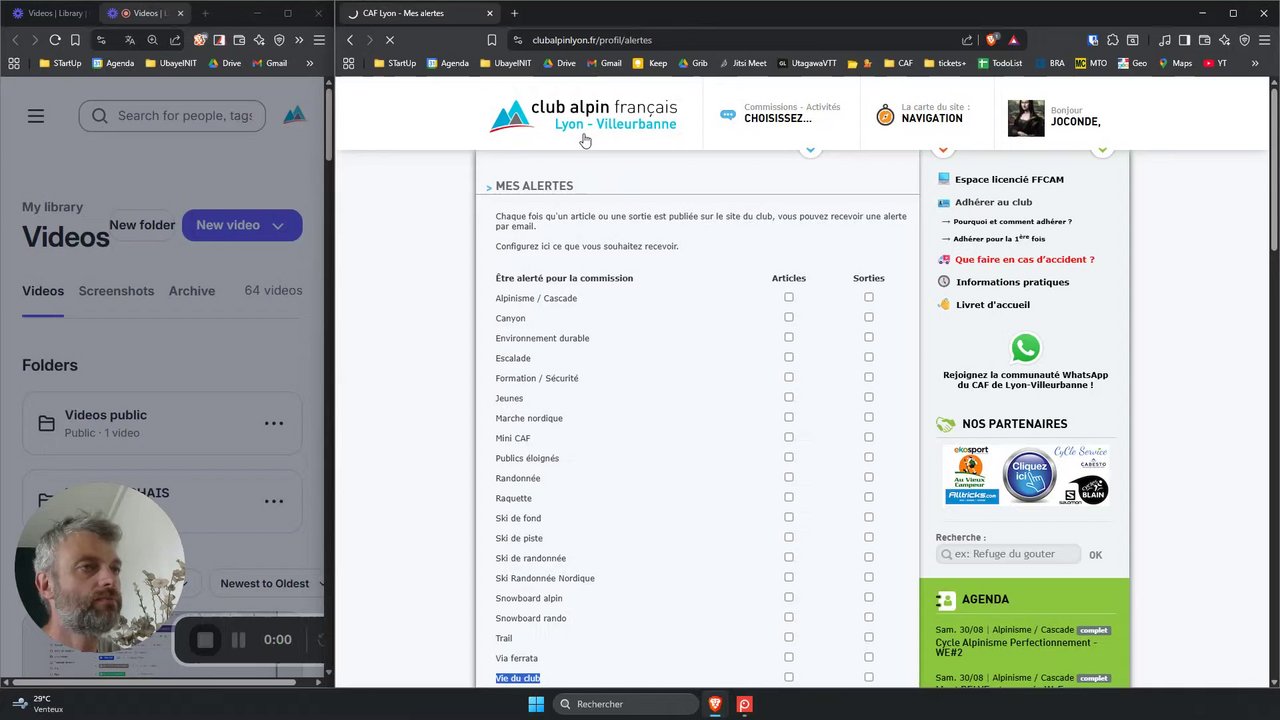Click share icon in left browser toolbar

[175, 40]
